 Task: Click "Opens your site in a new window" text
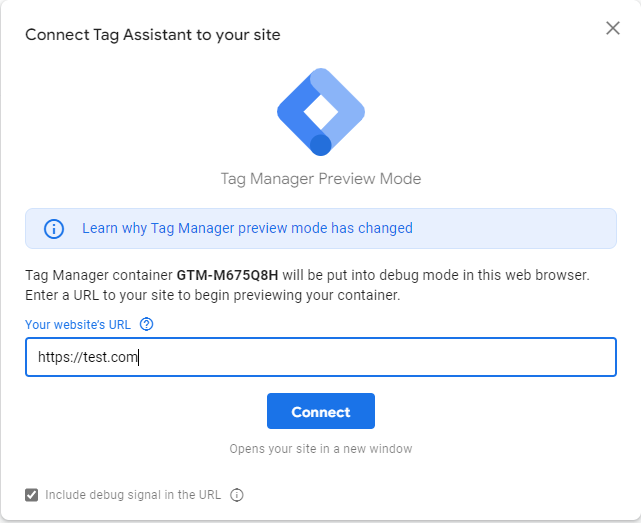(x=320, y=449)
